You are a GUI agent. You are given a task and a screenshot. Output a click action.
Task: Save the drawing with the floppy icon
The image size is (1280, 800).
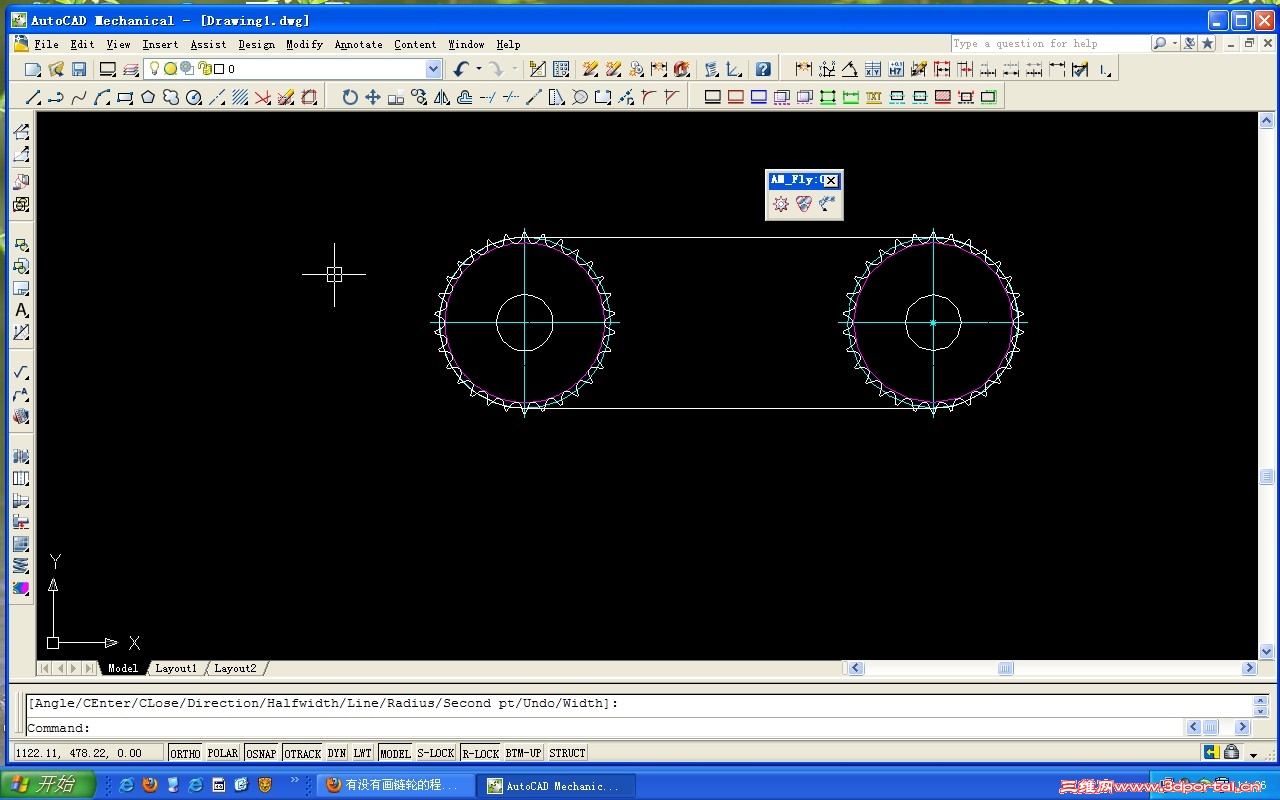(x=79, y=69)
